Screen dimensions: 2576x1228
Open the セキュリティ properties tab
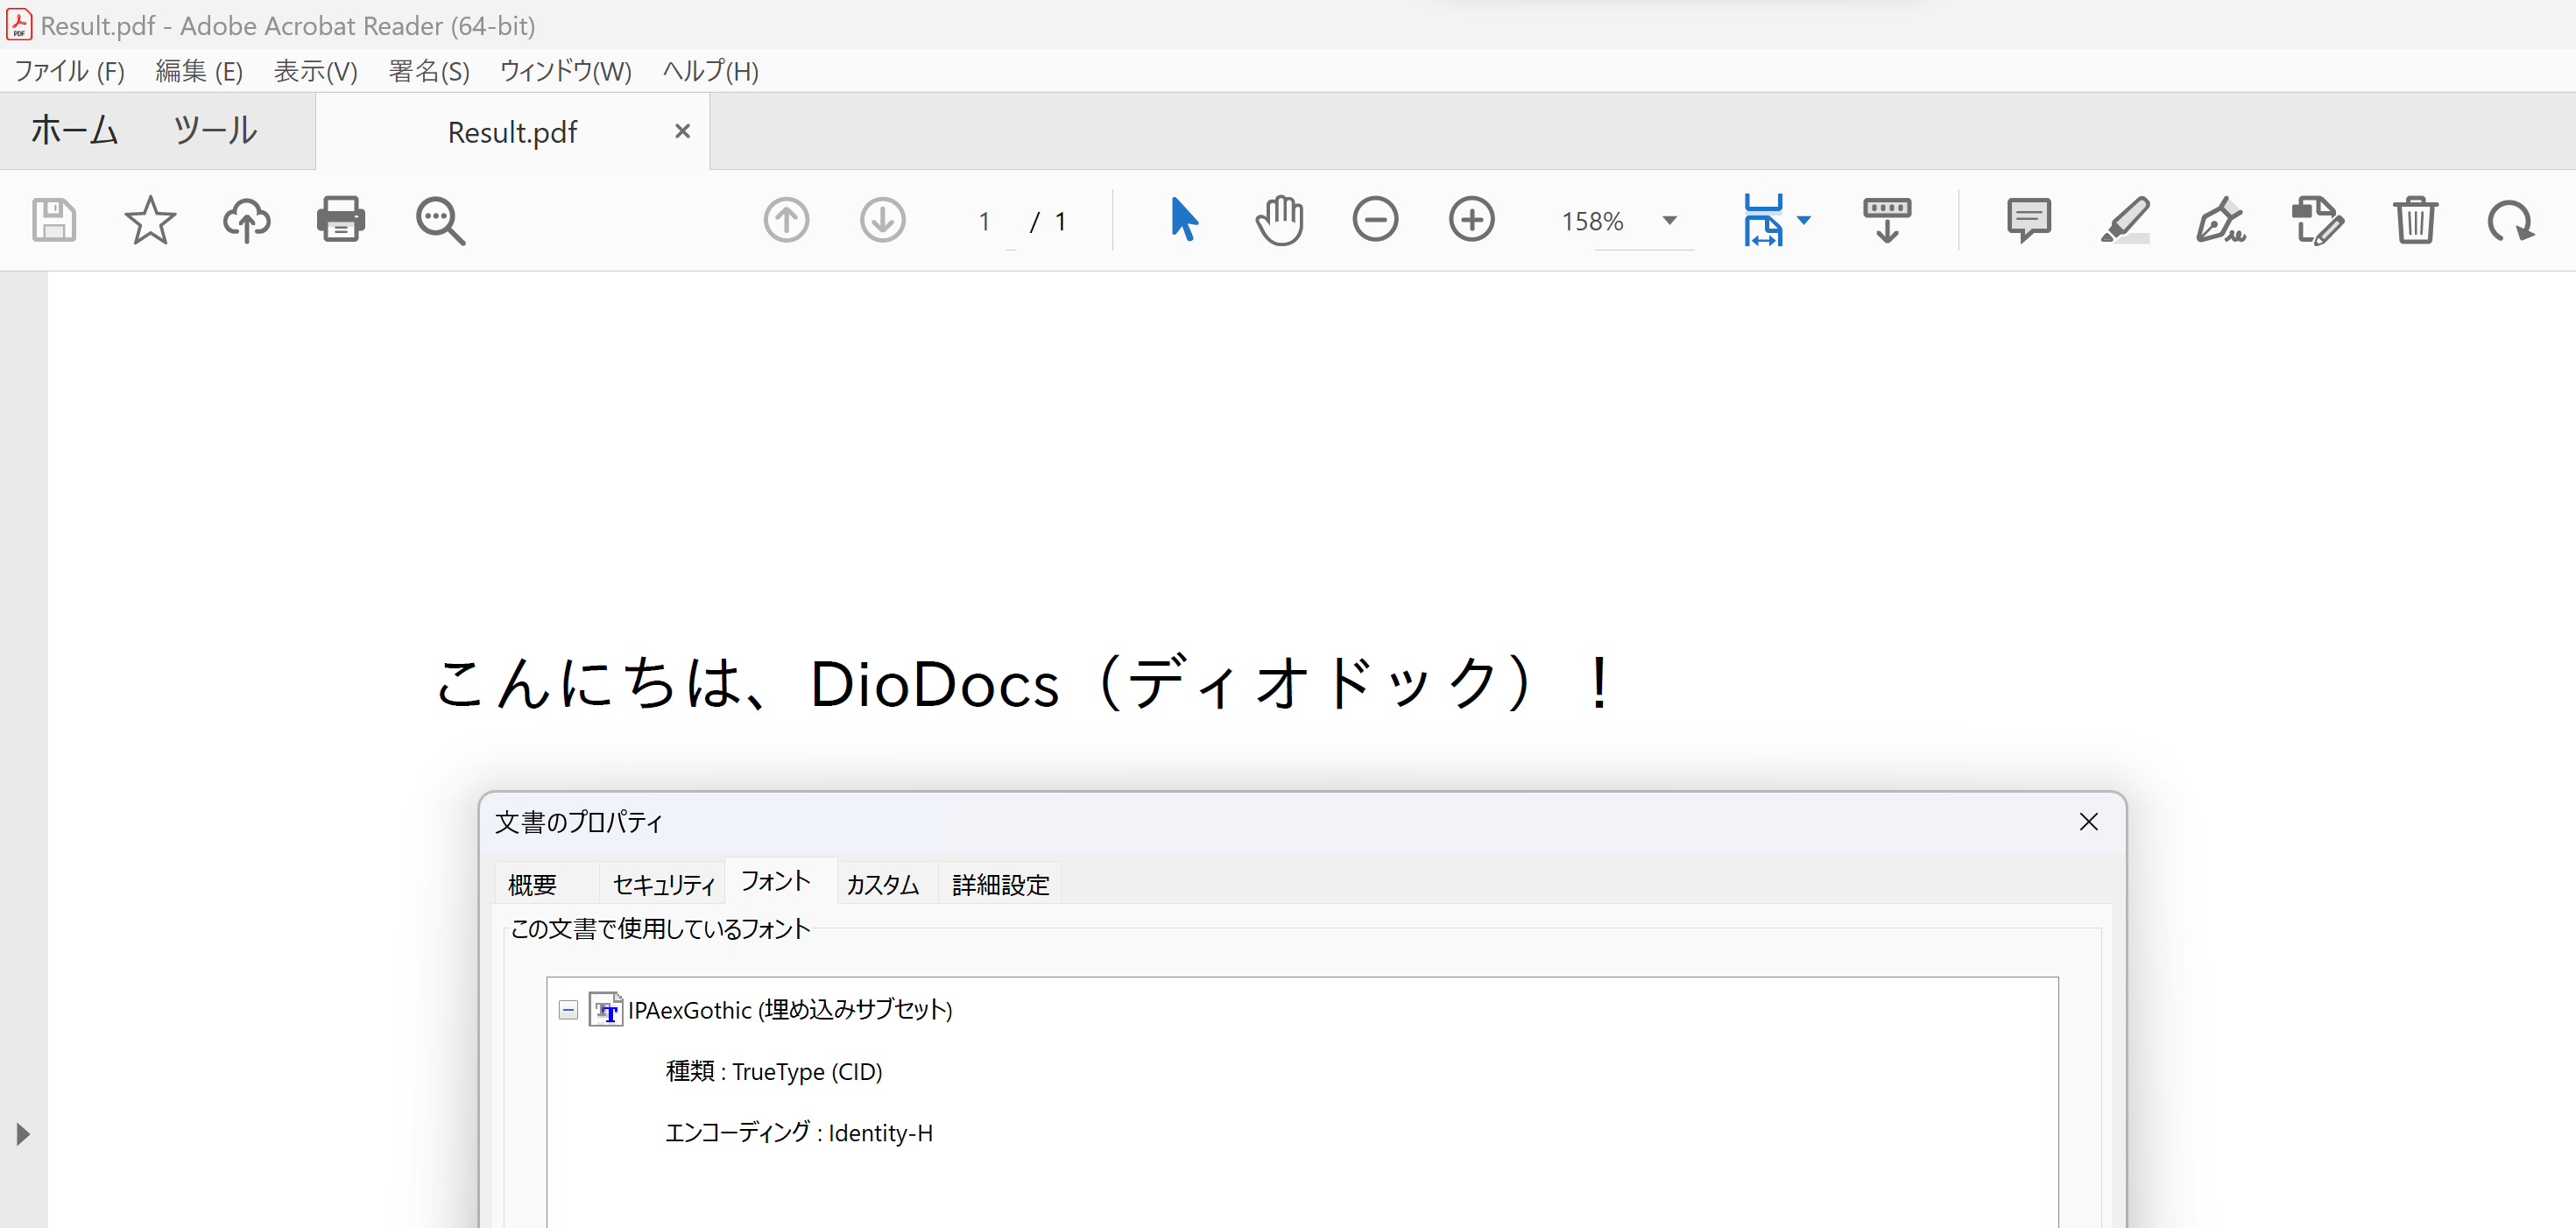[663, 884]
